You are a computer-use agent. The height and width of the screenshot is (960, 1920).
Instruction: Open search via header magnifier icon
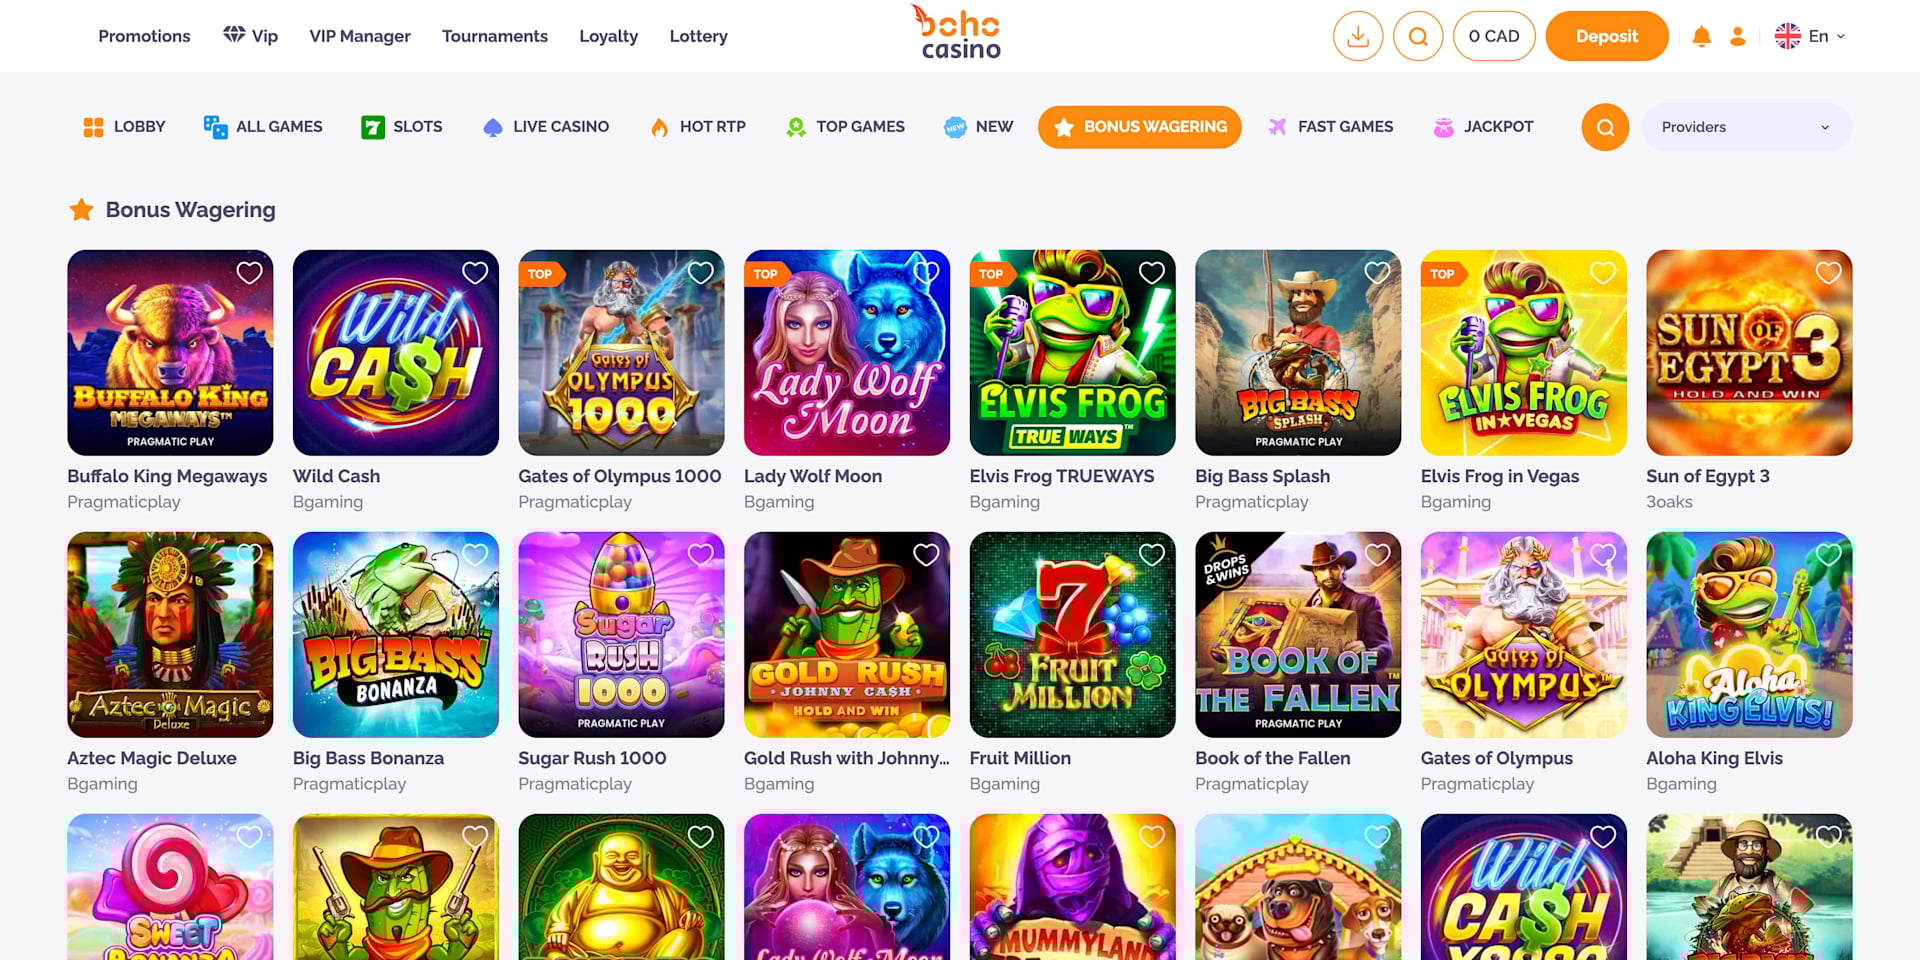tap(1418, 36)
